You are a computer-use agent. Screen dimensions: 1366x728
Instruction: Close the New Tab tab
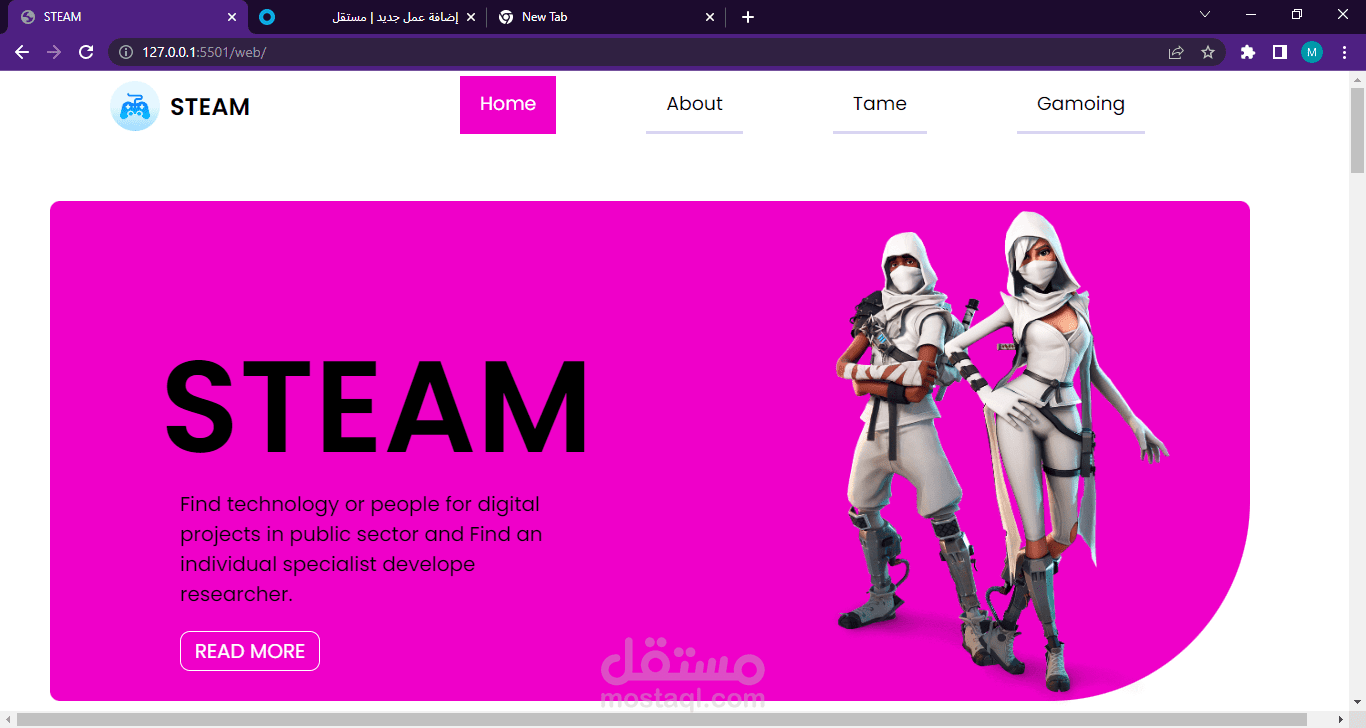(x=710, y=17)
